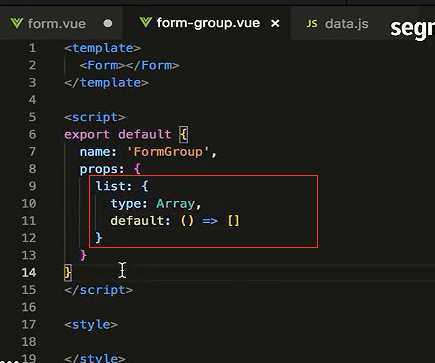435x363 pixels.
Task: Click line number 1 in gutter
Action: click(x=32, y=48)
